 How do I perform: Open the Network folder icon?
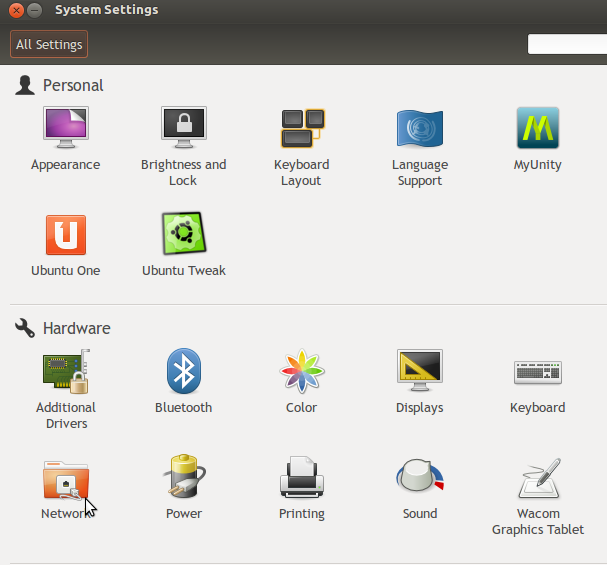point(66,479)
